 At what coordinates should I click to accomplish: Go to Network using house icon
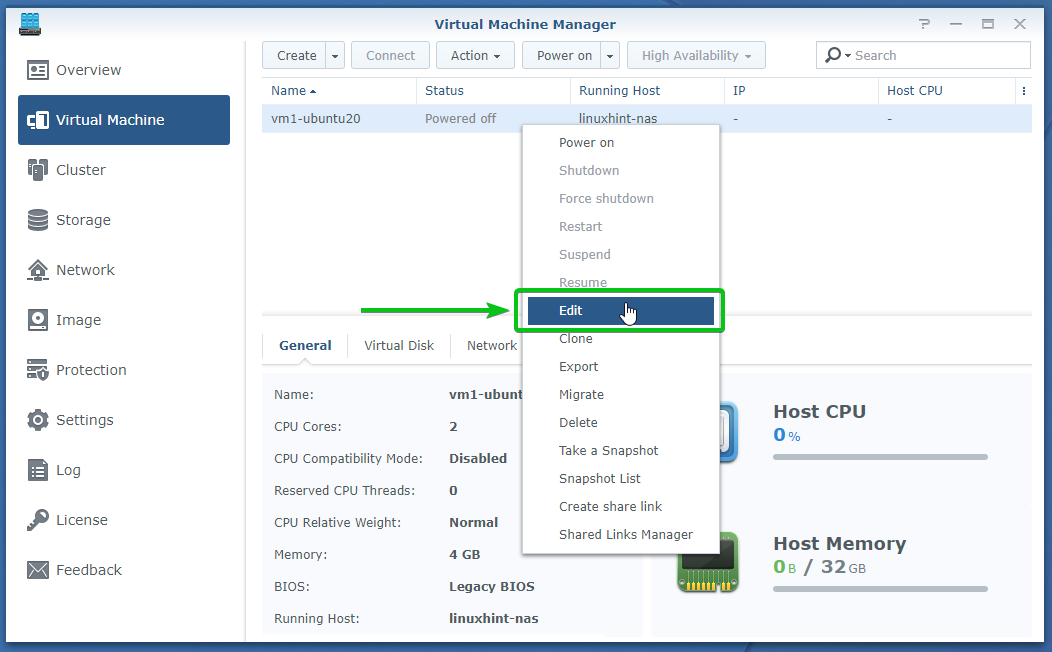point(38,270)
